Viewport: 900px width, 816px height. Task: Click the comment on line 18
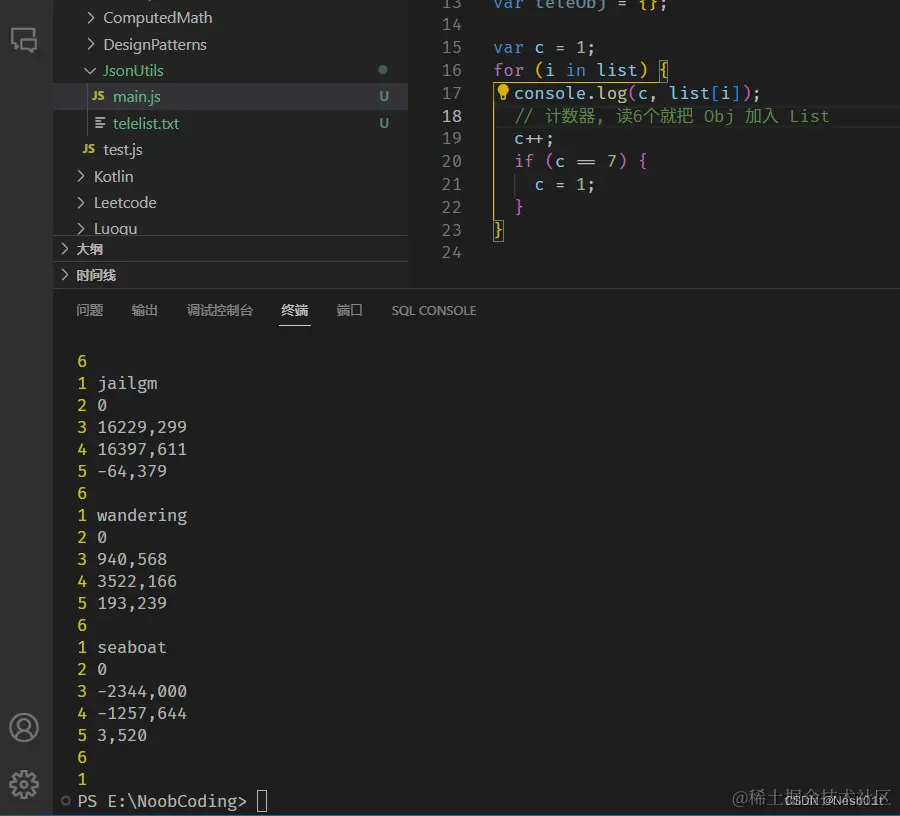pos(672,116)
